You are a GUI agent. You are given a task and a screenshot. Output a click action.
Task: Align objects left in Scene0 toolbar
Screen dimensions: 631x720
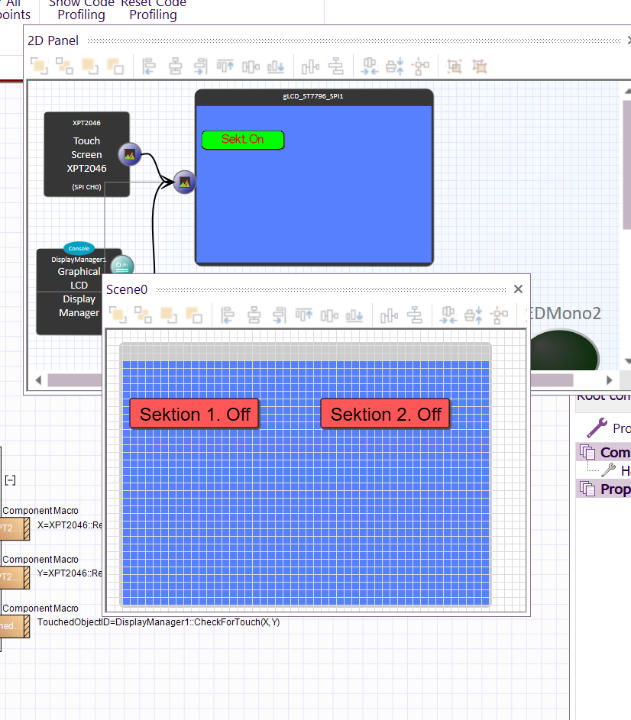[228, 315]
